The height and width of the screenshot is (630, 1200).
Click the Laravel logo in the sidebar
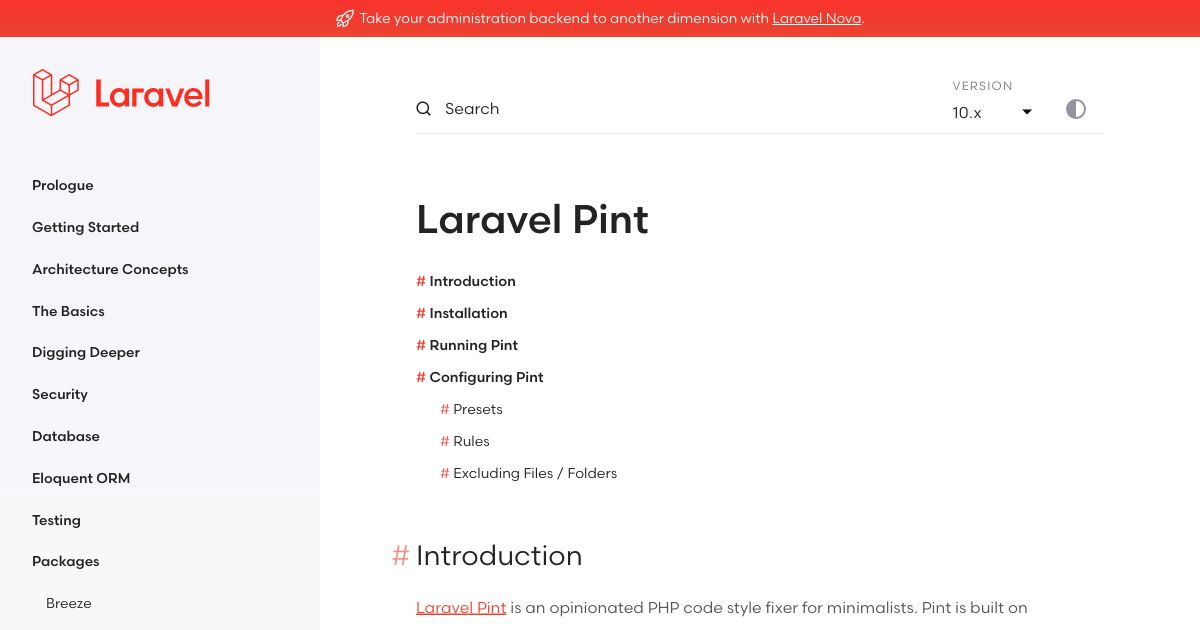(120, 92)
